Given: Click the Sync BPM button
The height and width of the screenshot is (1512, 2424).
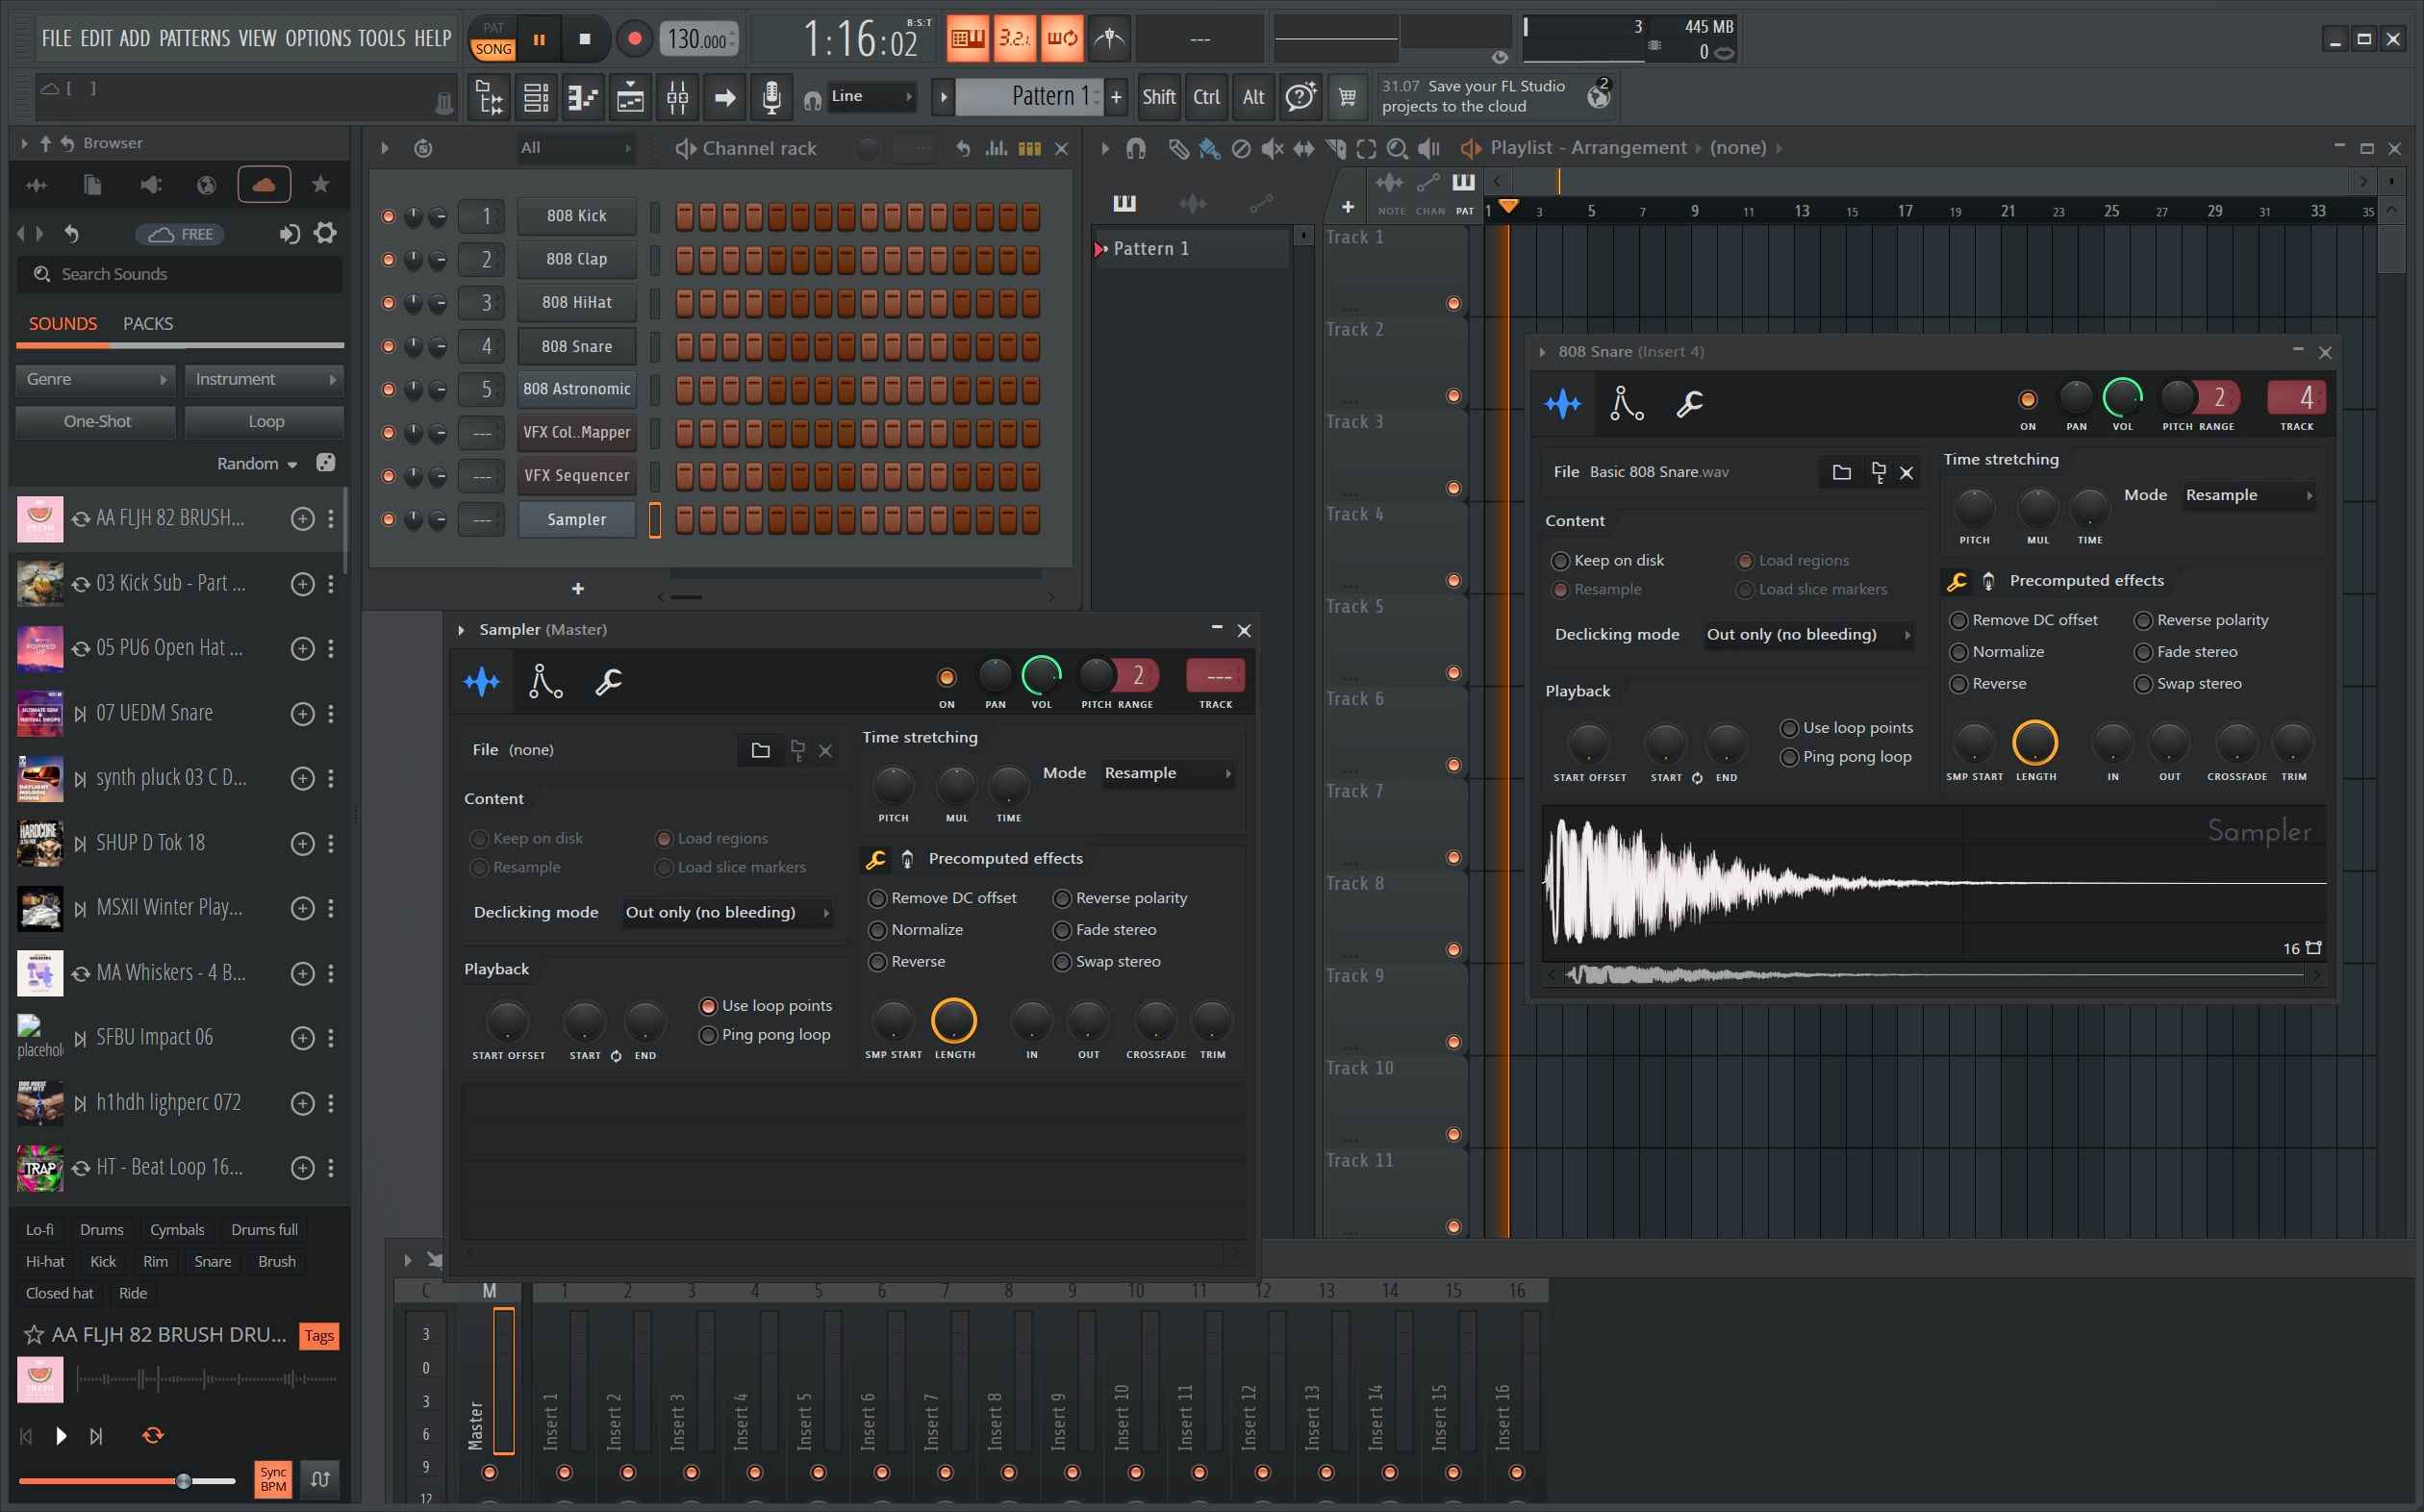Looking at the screenshot, I should tap(273, 1479).
